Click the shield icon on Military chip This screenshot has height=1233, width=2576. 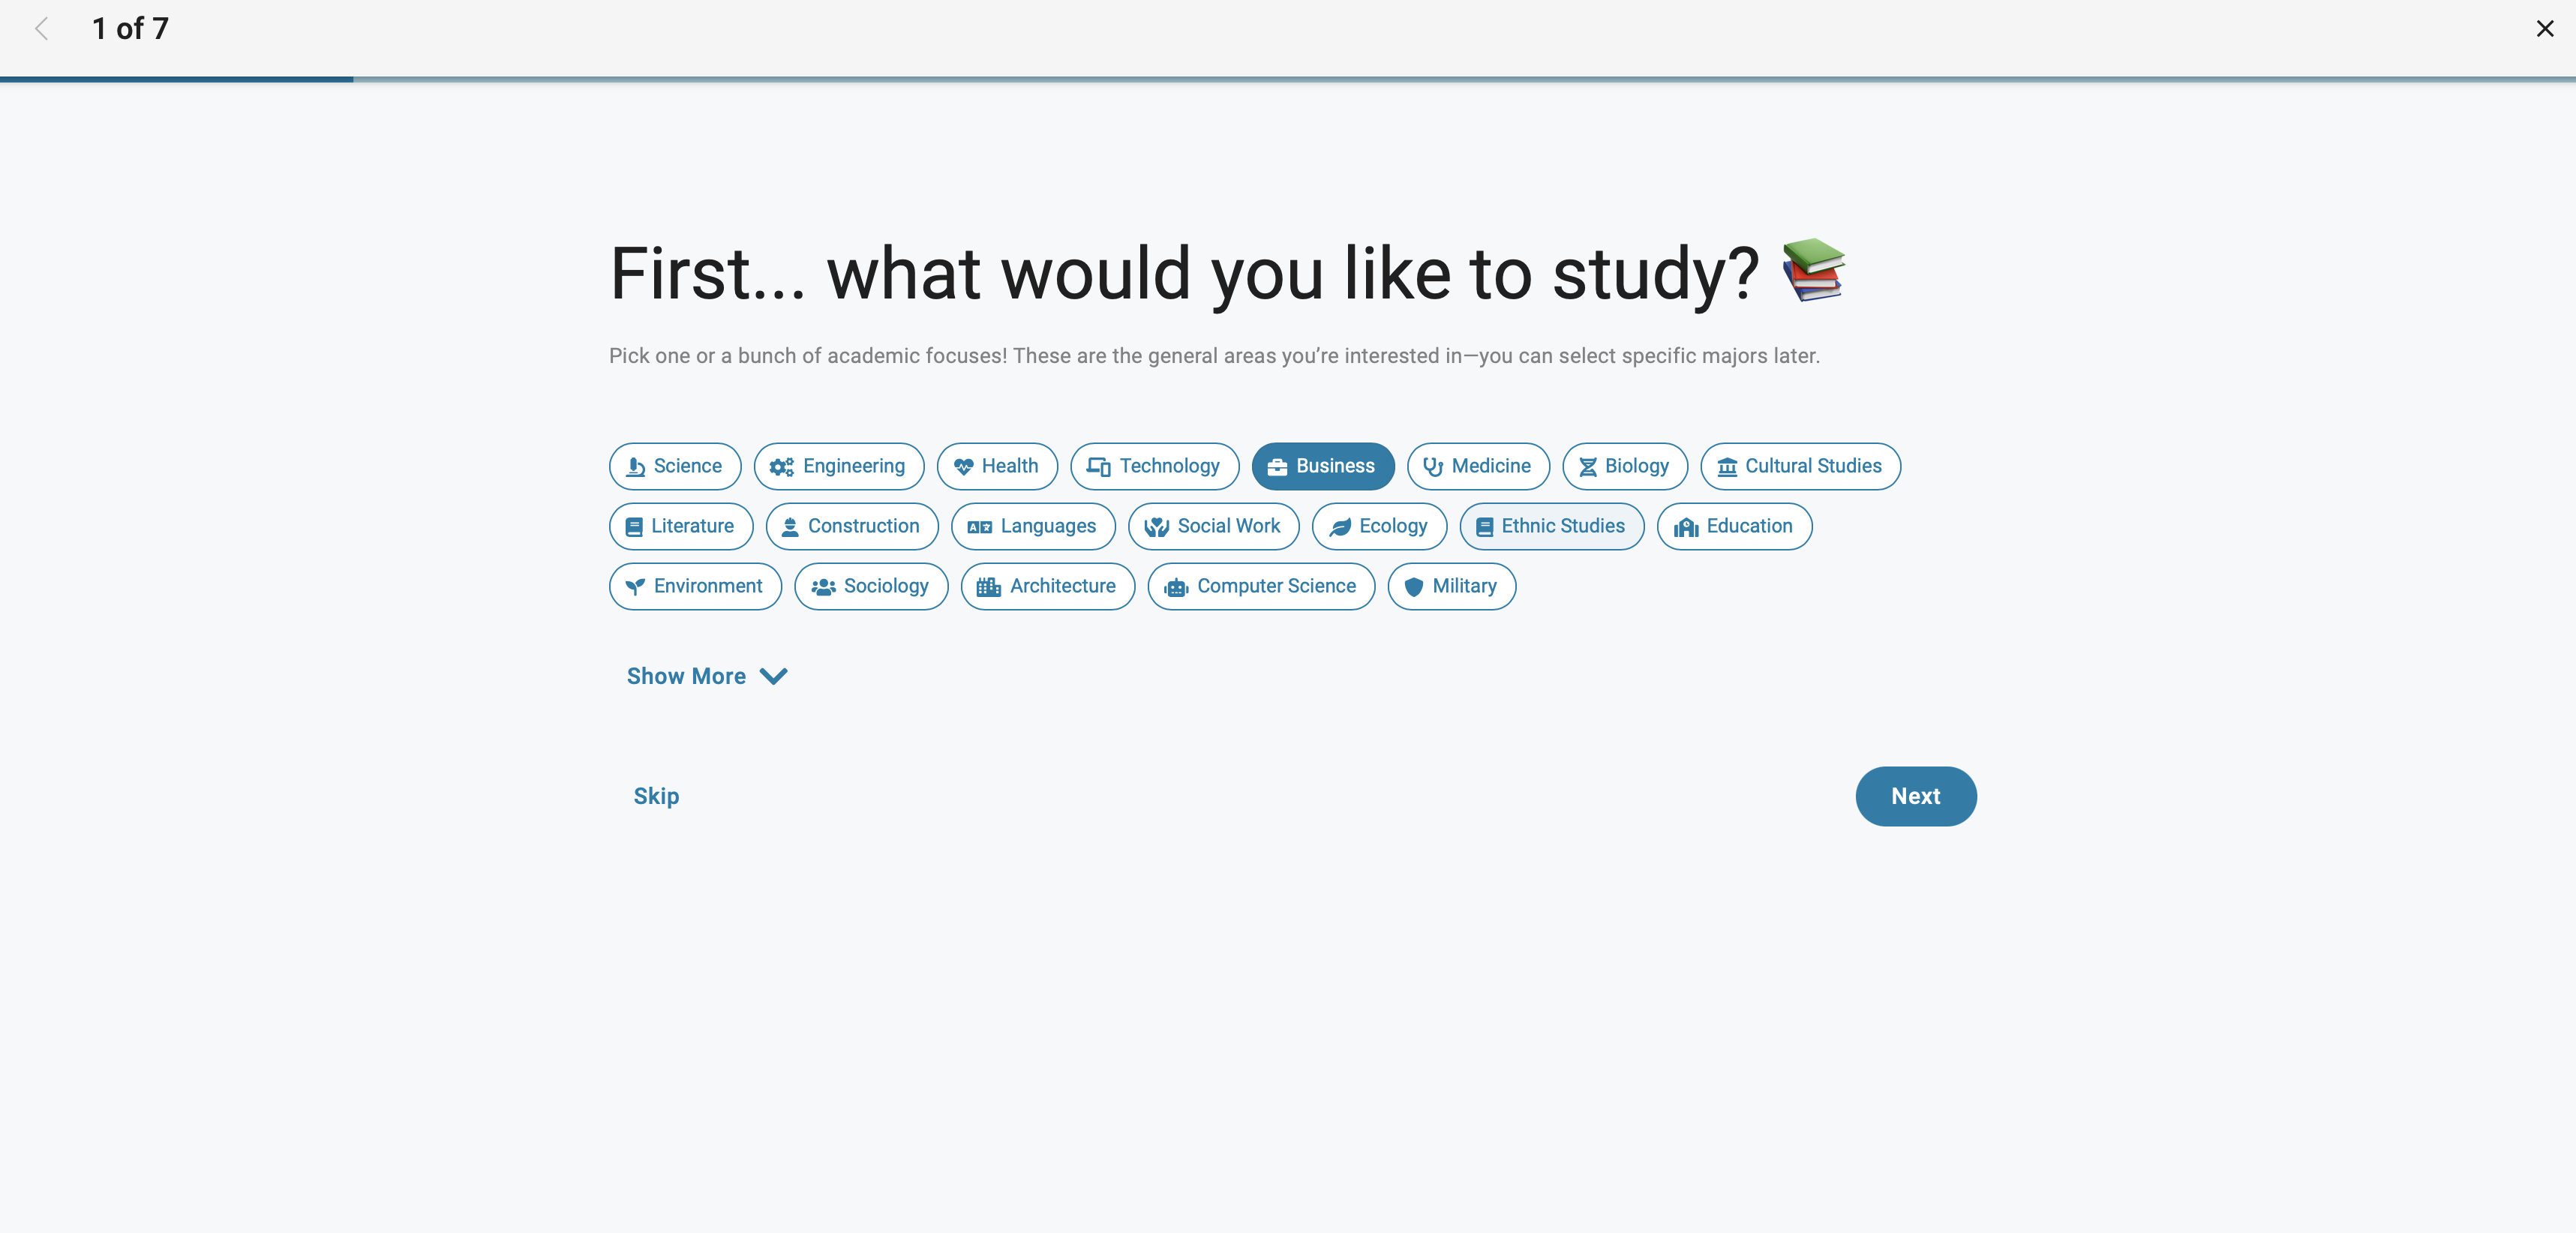tap(1413, 587)
